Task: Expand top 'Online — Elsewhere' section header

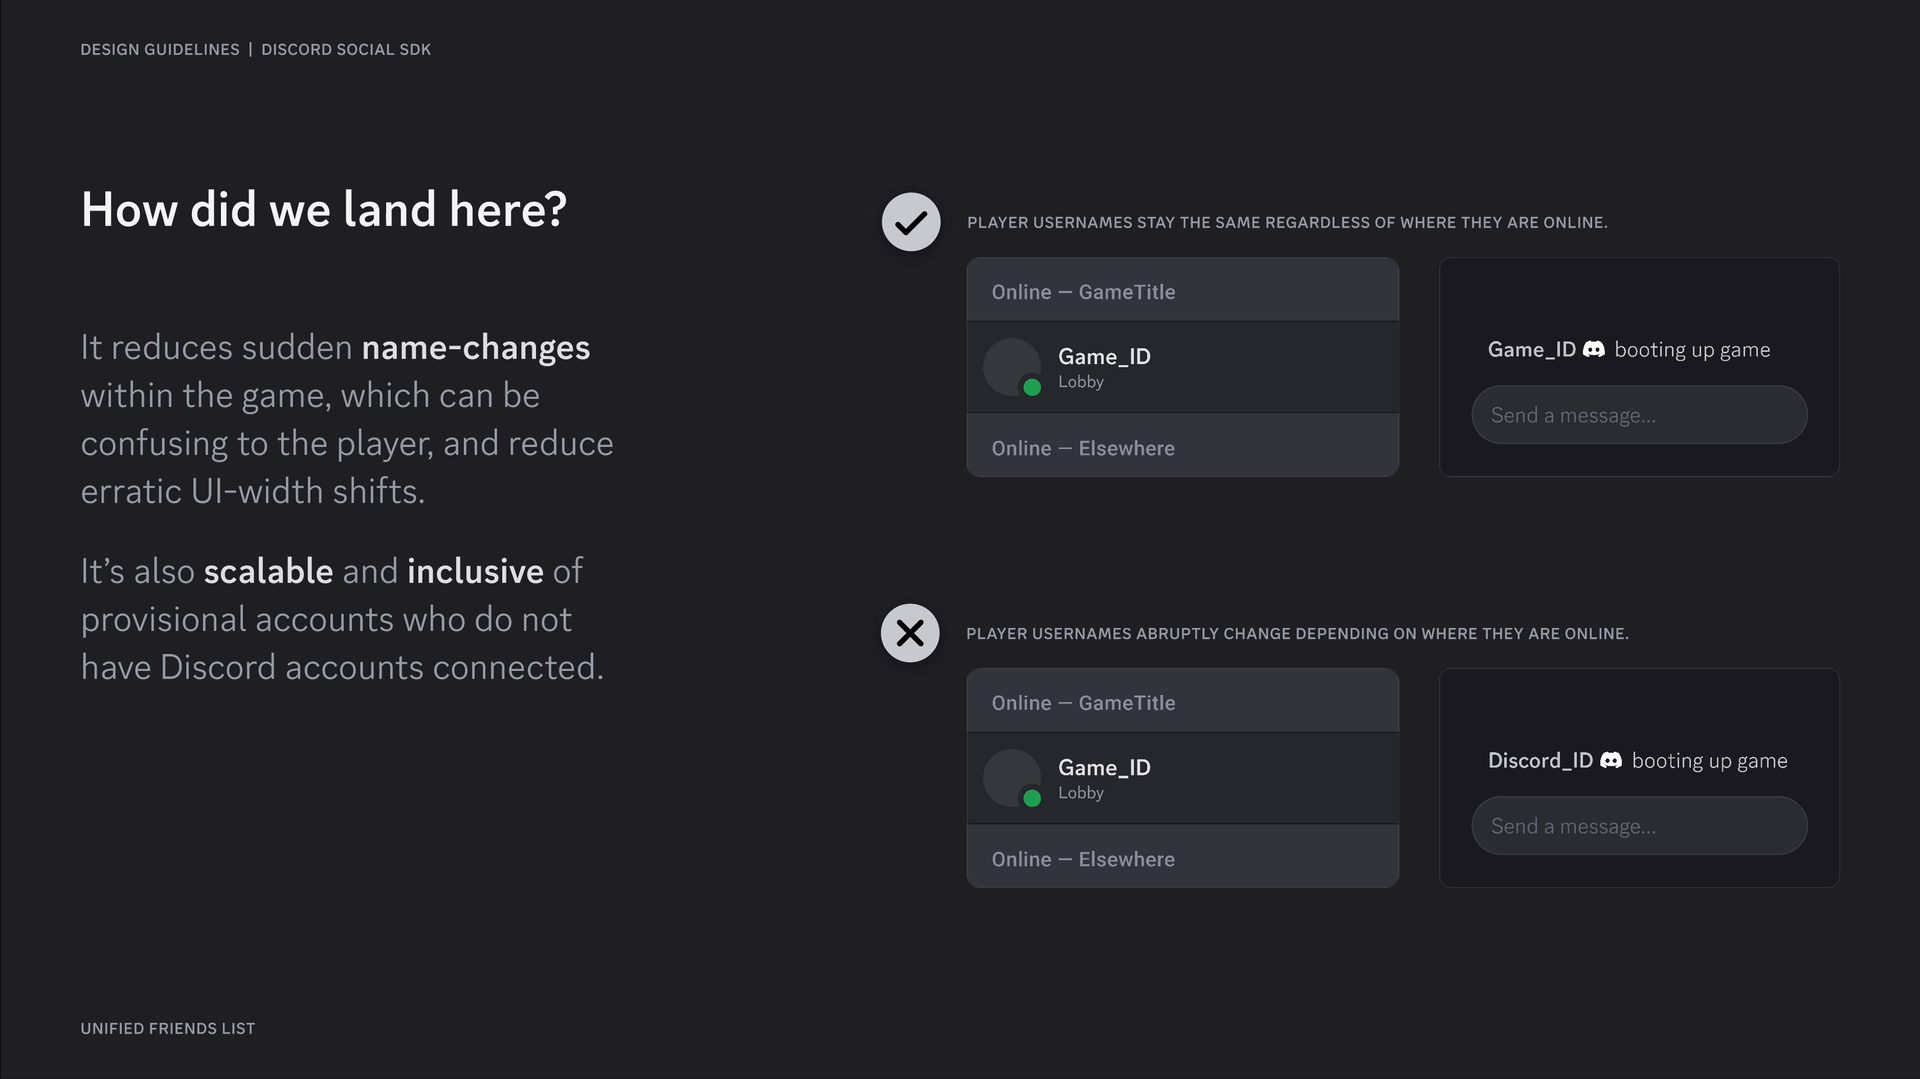Action: [x=1182, y=447]
